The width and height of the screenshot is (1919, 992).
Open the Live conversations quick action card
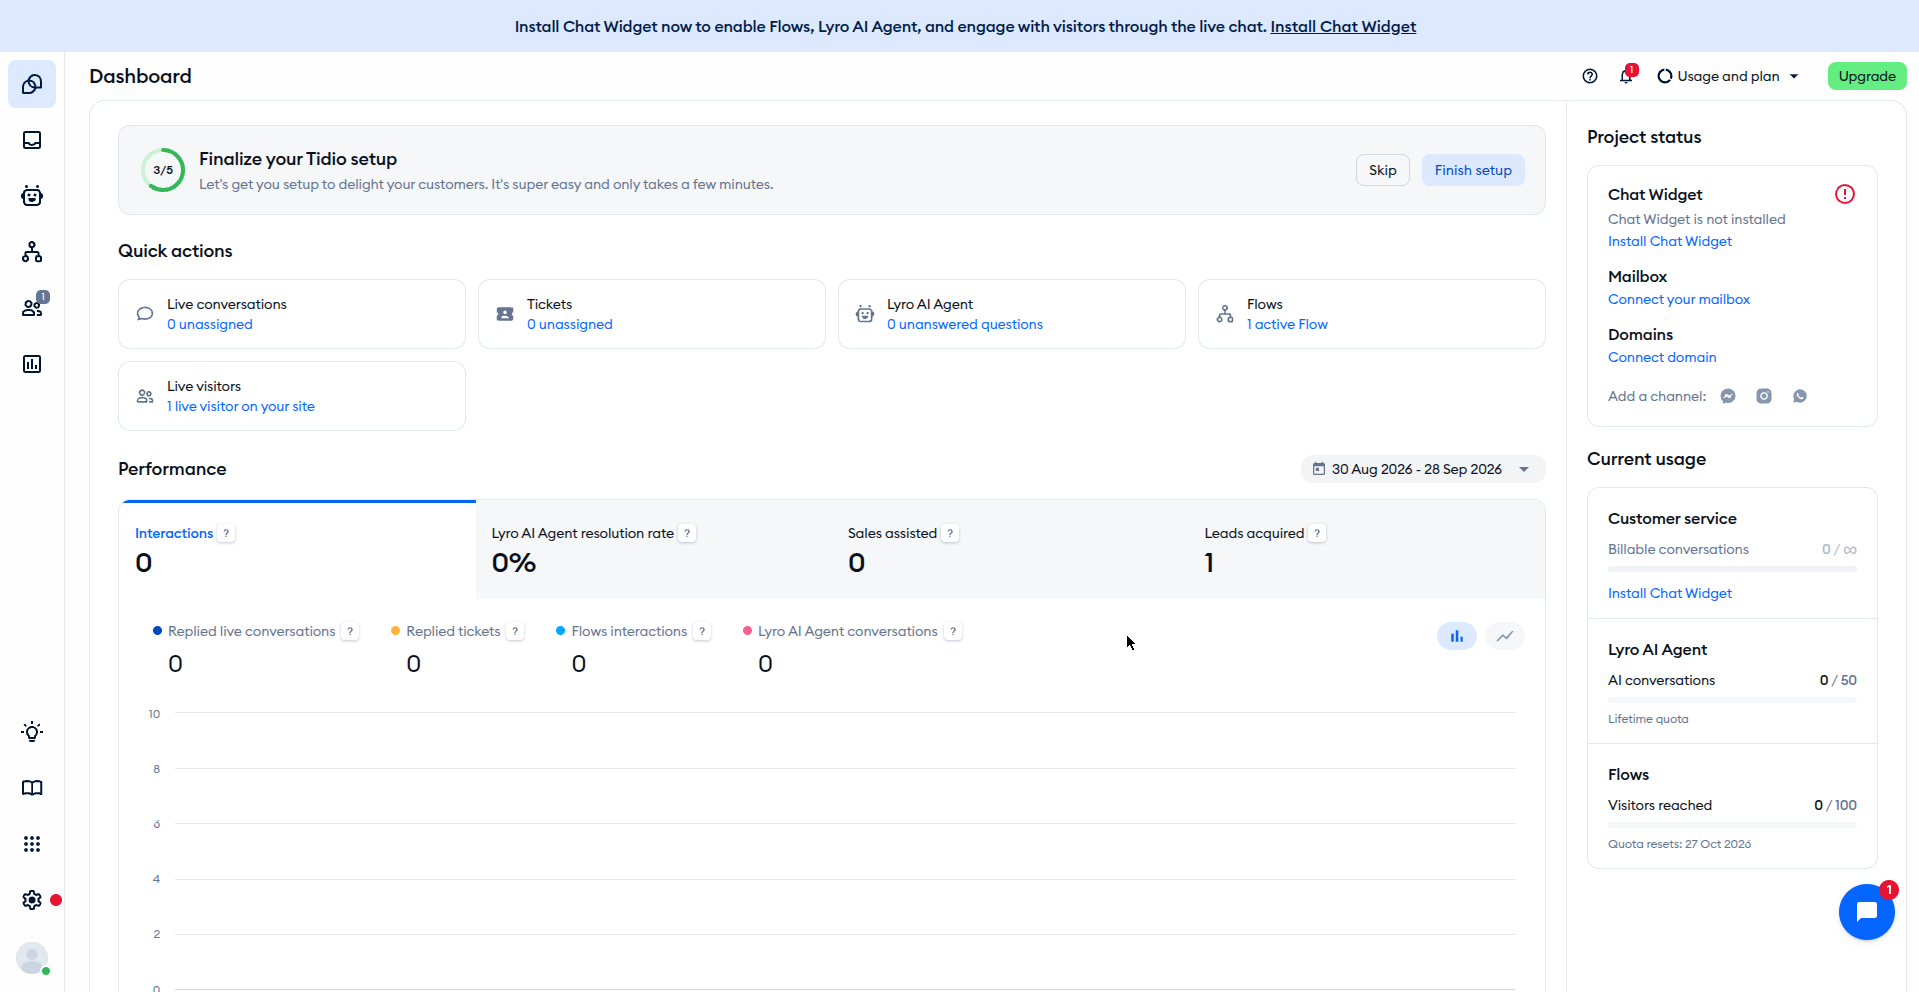point(292,314)
